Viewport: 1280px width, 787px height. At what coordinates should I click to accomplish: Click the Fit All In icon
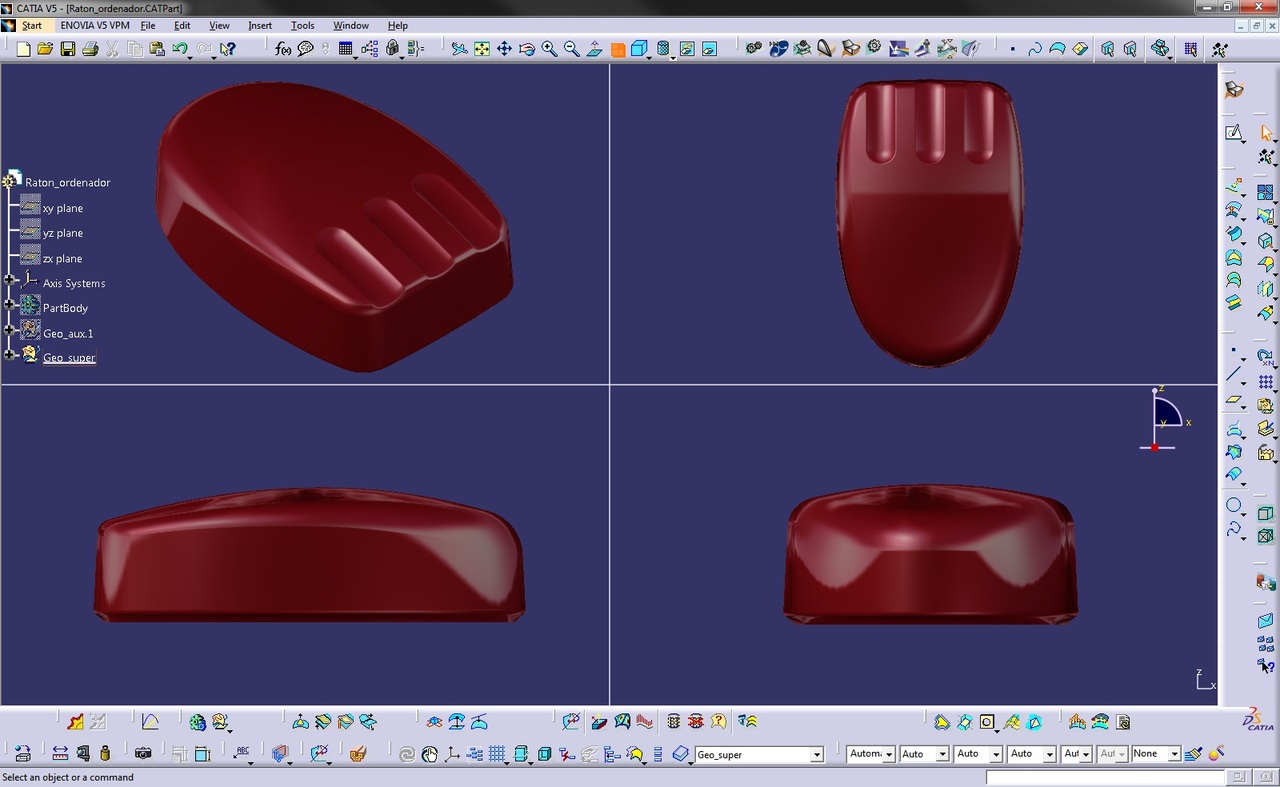click(x=482, y=48)
